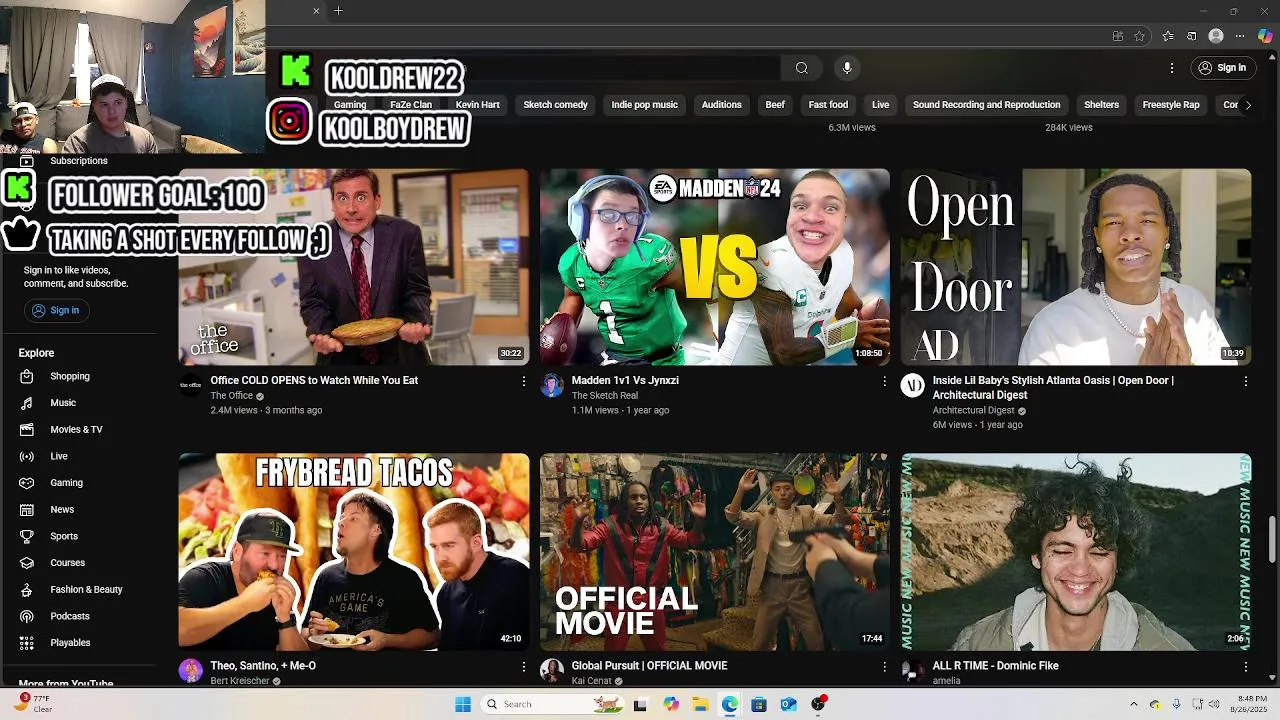Screen dimensions: 1280x720
Task: Open Global Pursuit OFFICIAL MOVIE thumbnail
Action: click(715, 552)
